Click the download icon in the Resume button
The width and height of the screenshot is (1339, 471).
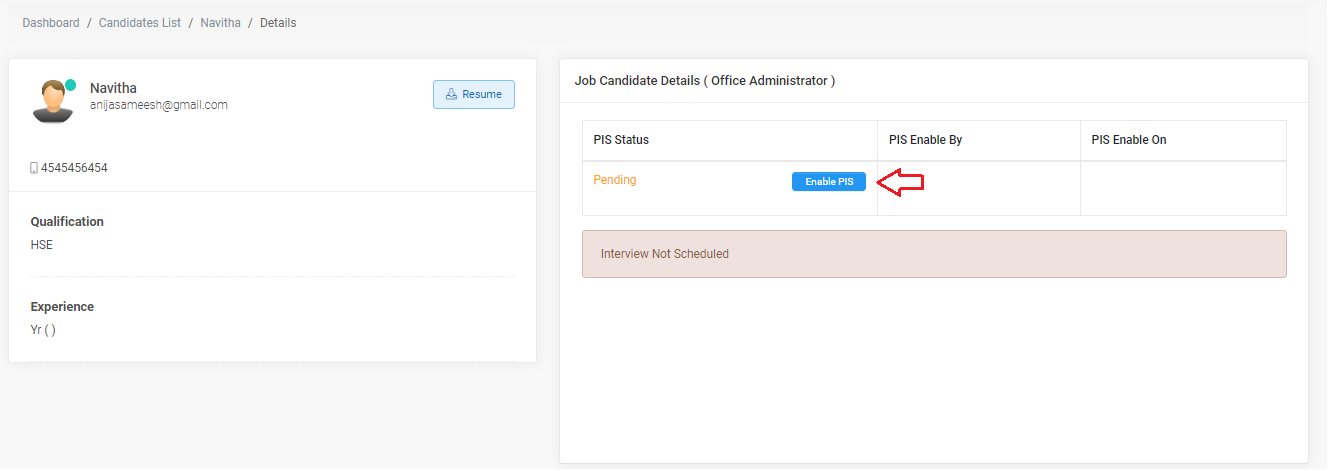[451, 94]
